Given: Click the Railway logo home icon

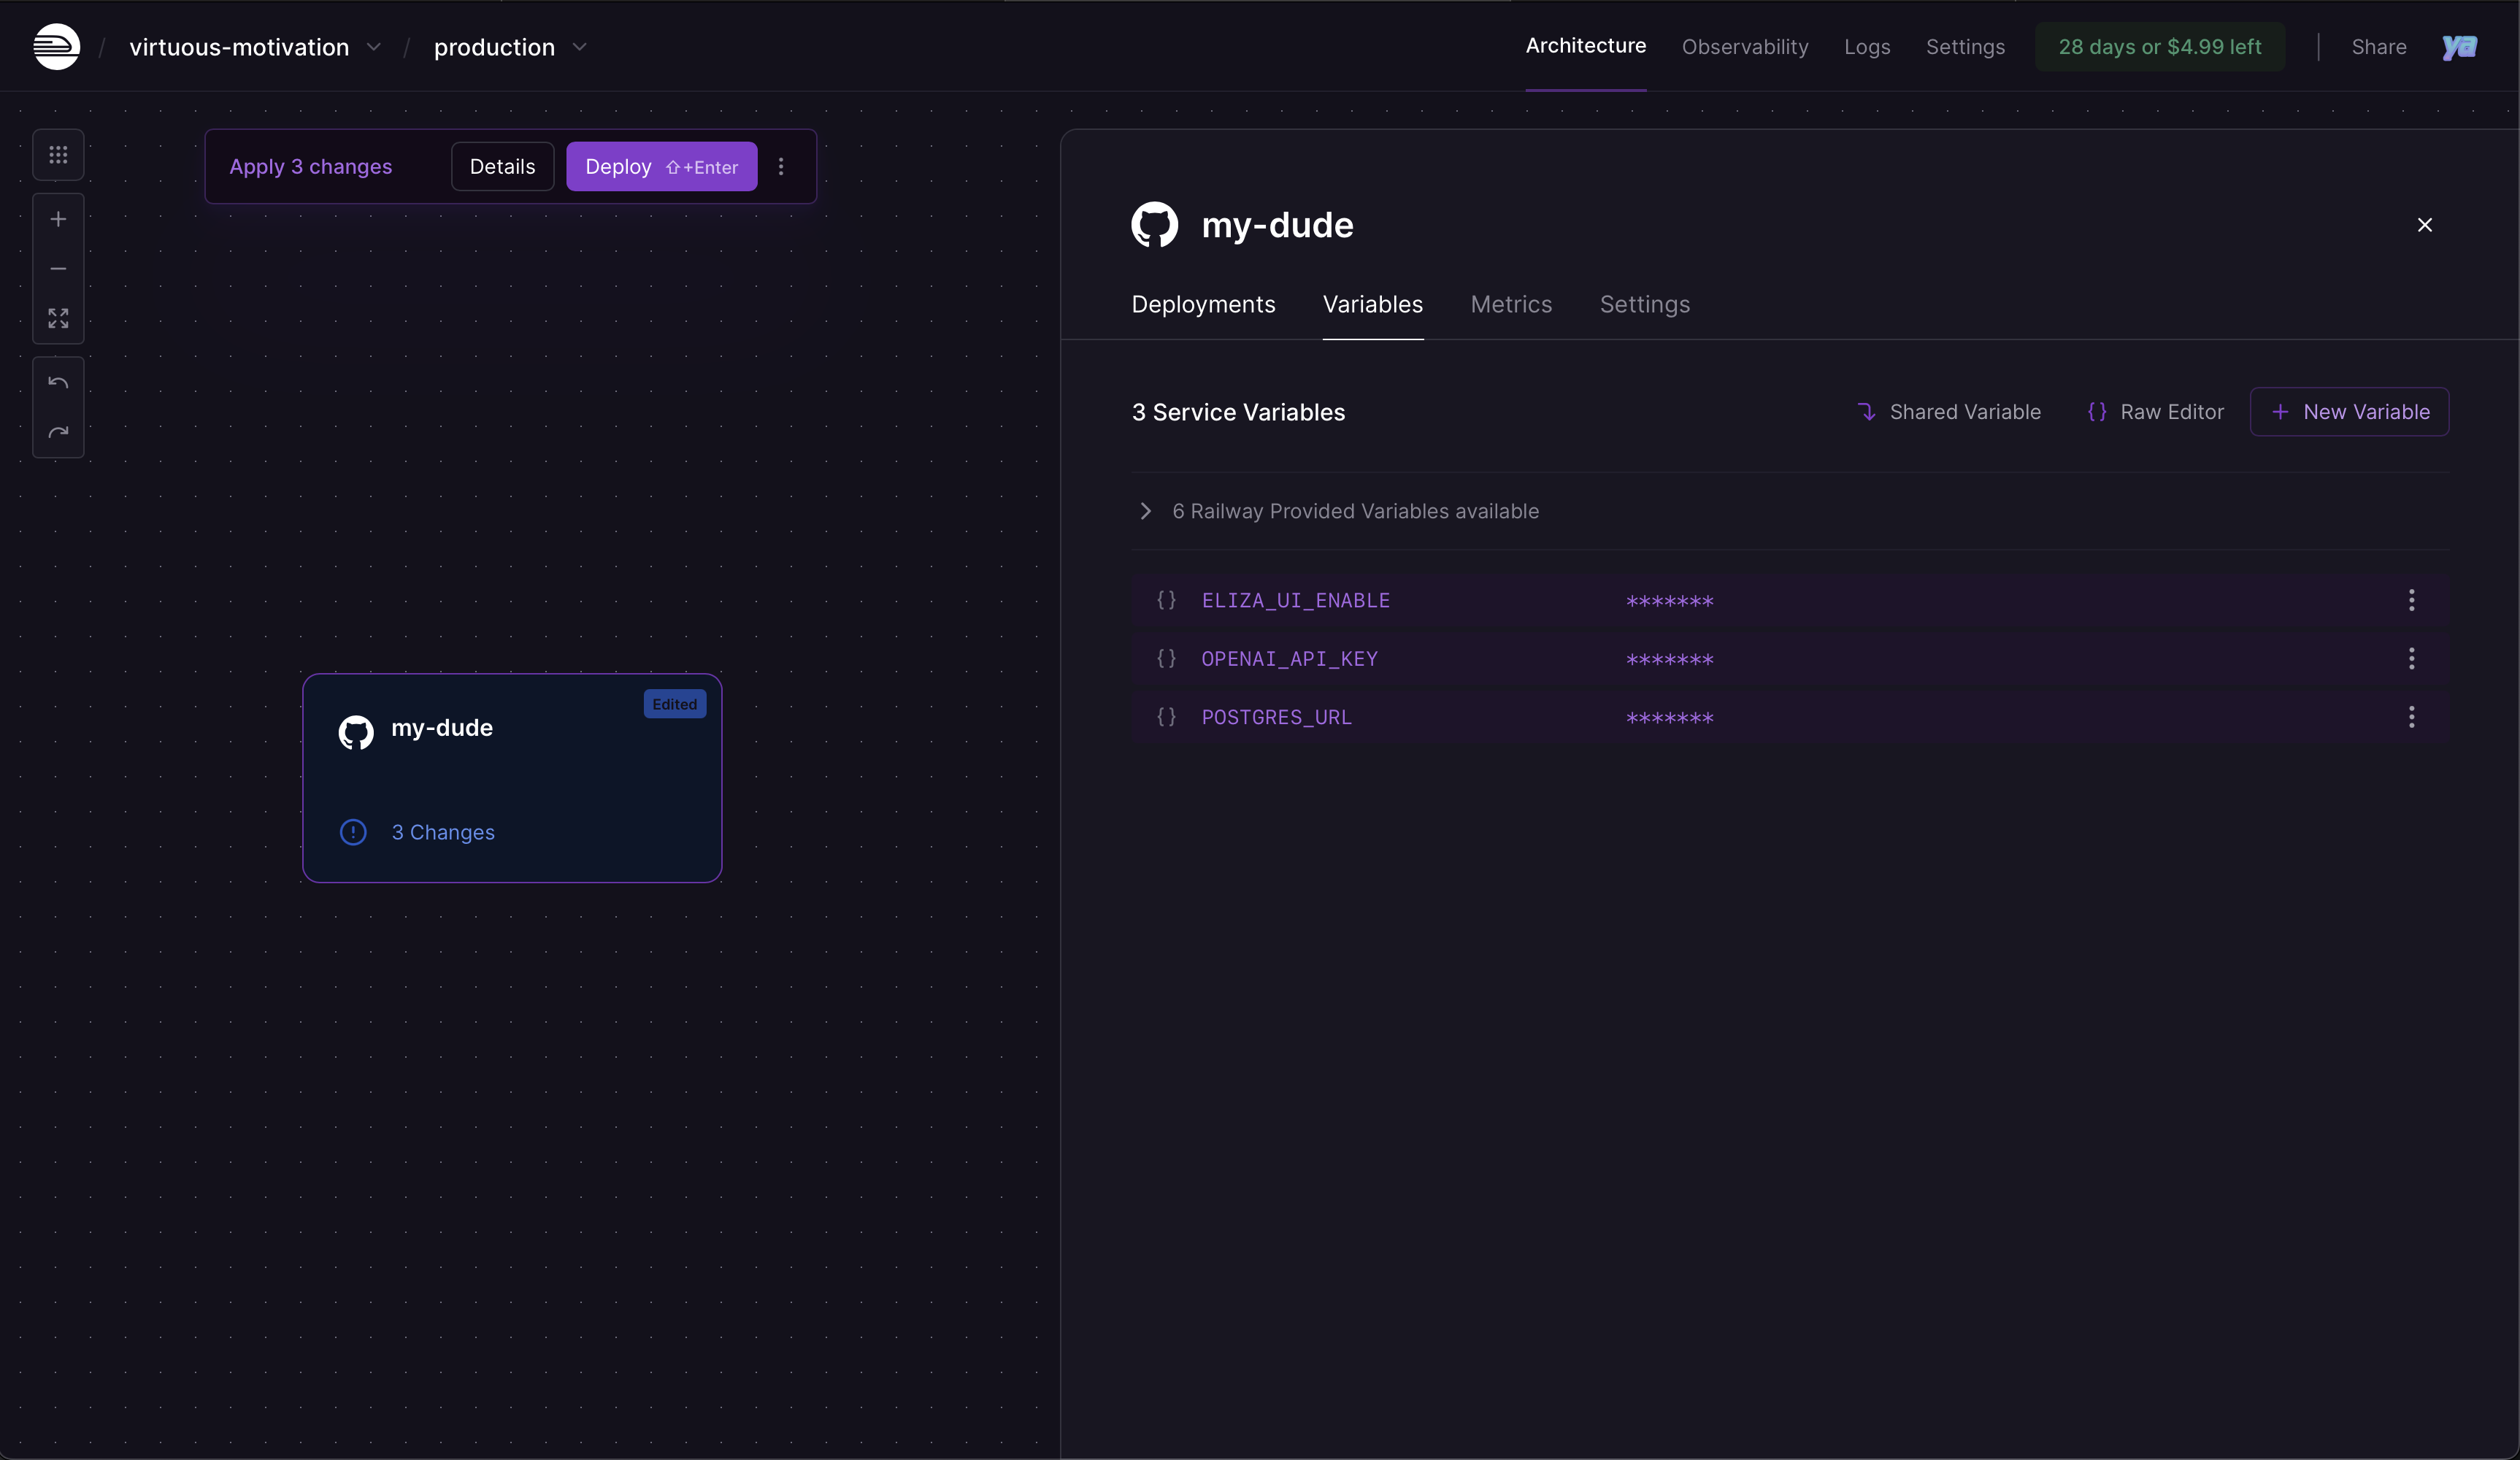Looking at the screenshot, I should coord(56,47).
